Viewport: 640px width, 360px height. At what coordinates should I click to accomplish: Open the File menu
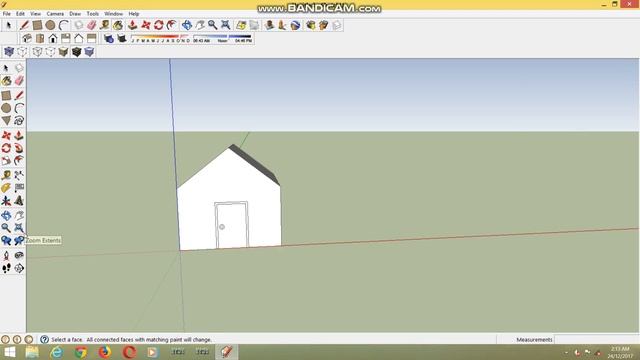(7, 13)
